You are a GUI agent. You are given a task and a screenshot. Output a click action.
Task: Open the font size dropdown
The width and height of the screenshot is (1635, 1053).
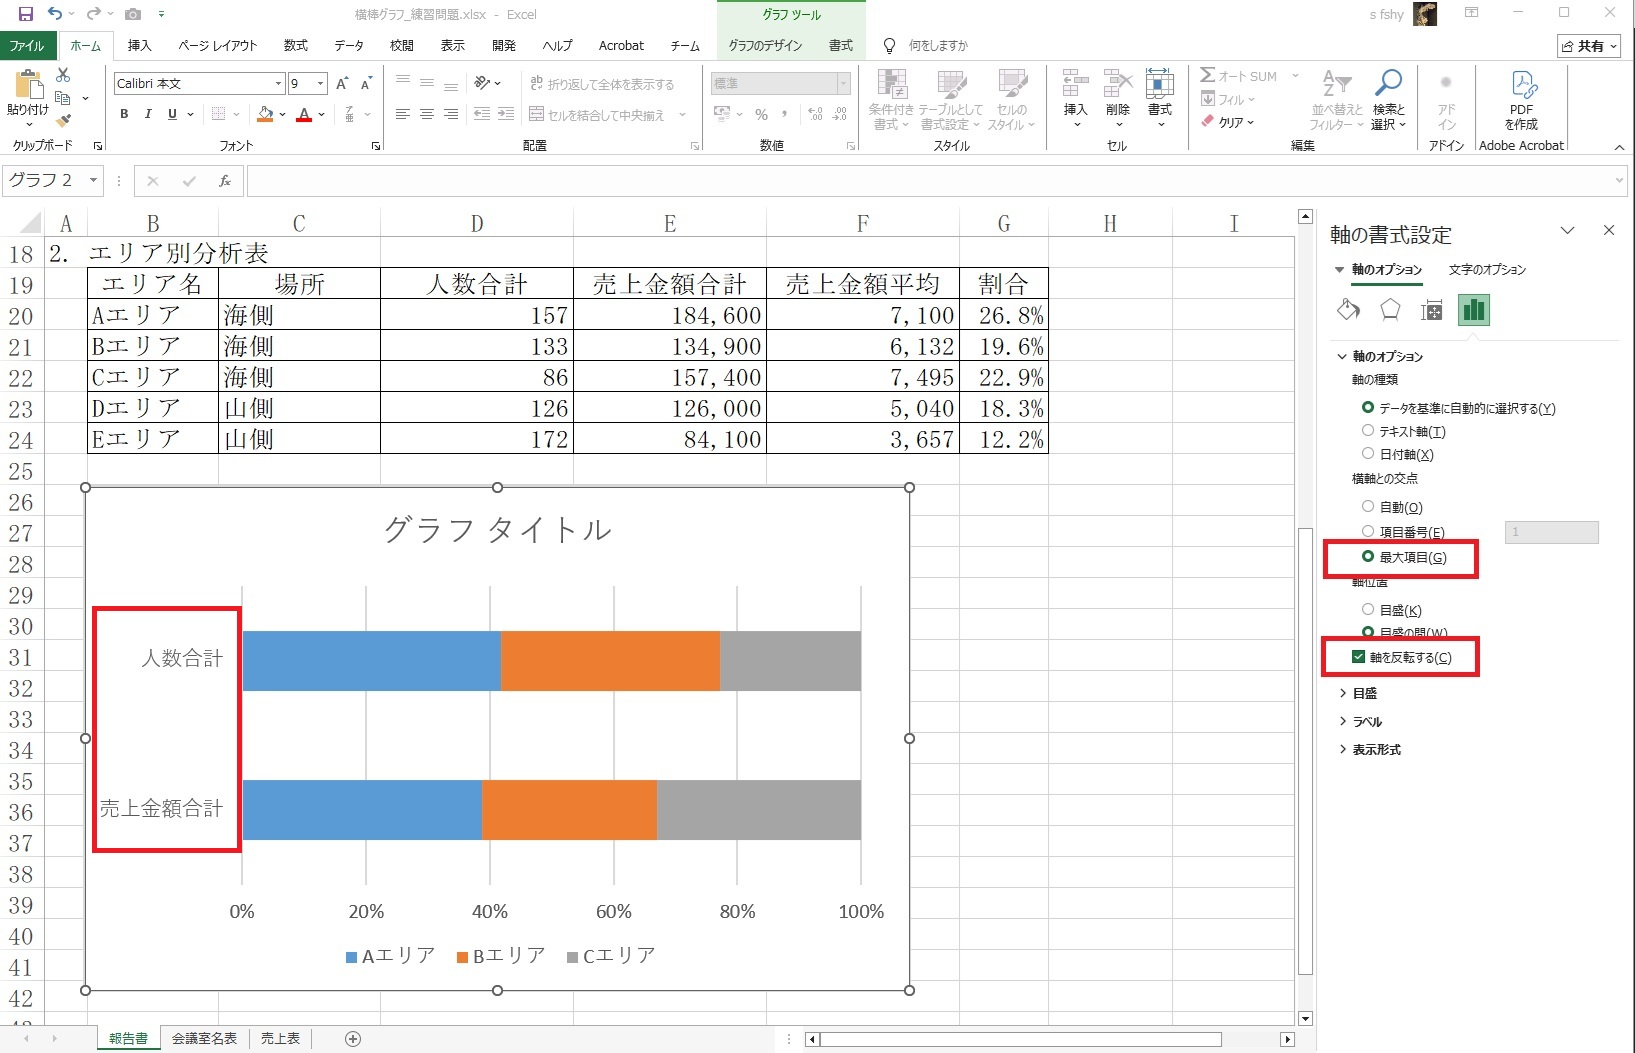[x=320, y=83]
